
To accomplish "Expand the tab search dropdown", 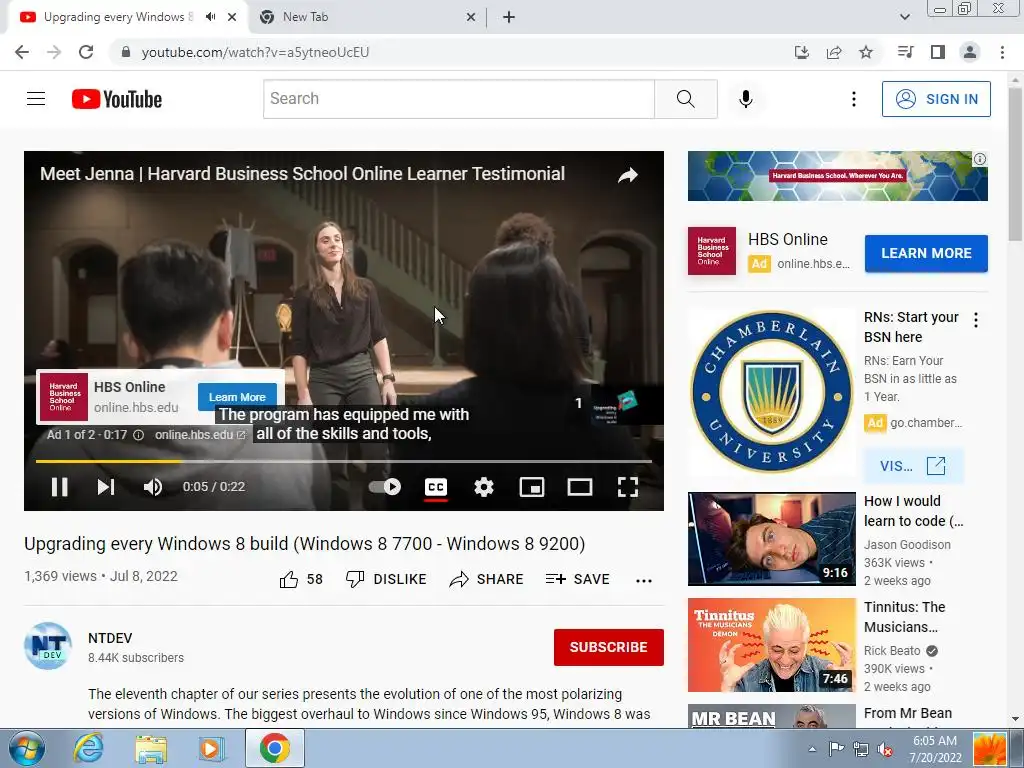I will pos(904,17).
